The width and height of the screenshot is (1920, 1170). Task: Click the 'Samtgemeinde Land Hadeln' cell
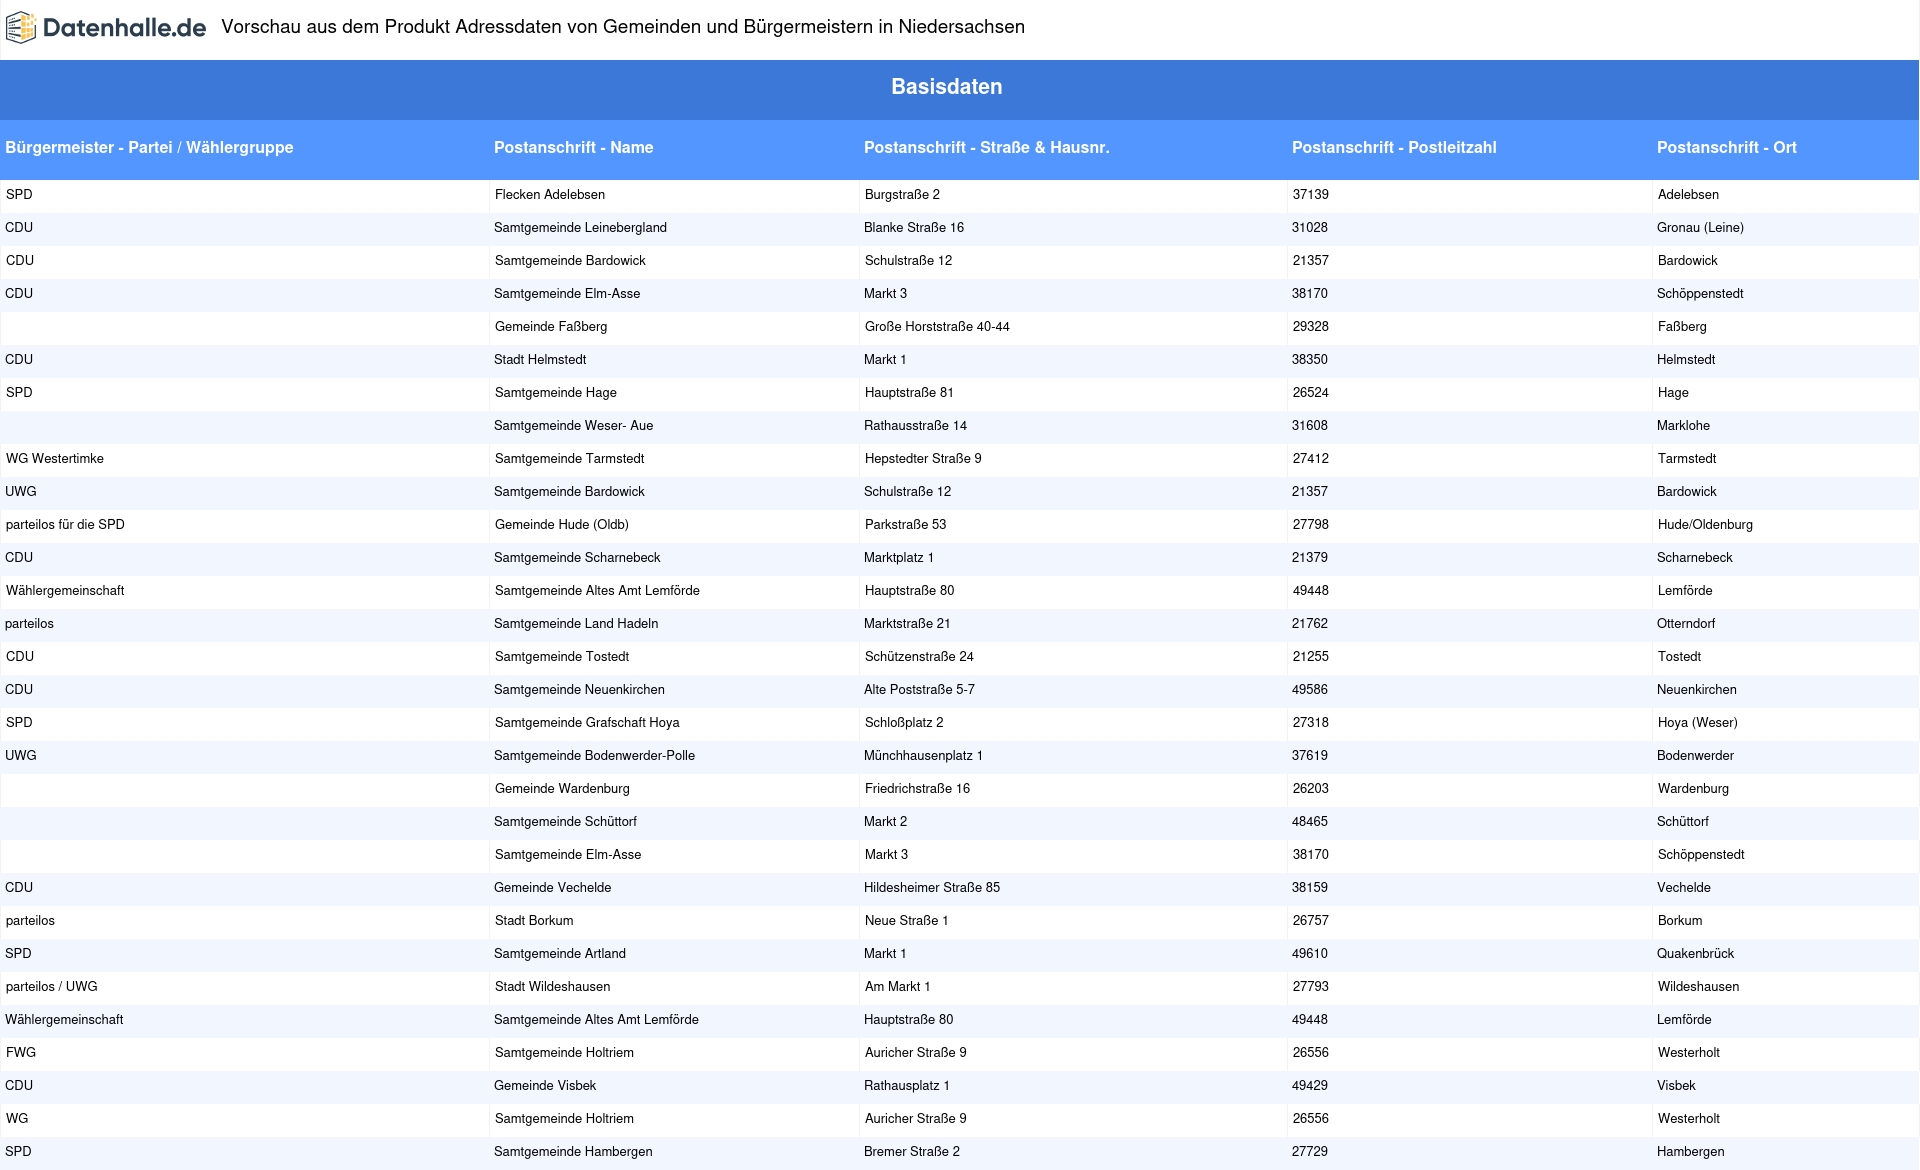[674, 624]
